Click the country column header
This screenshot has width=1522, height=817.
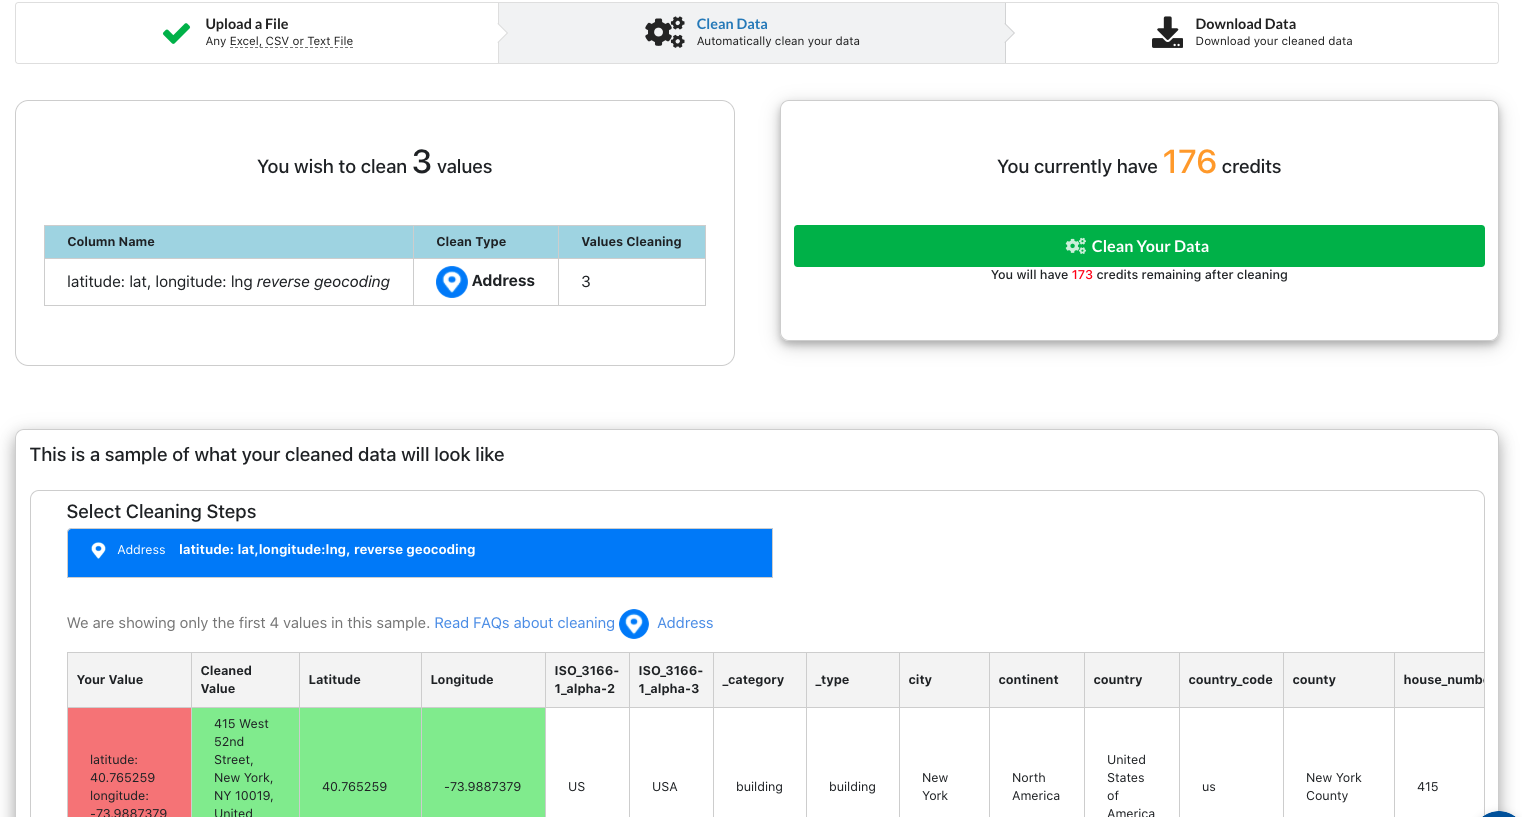1132,680
